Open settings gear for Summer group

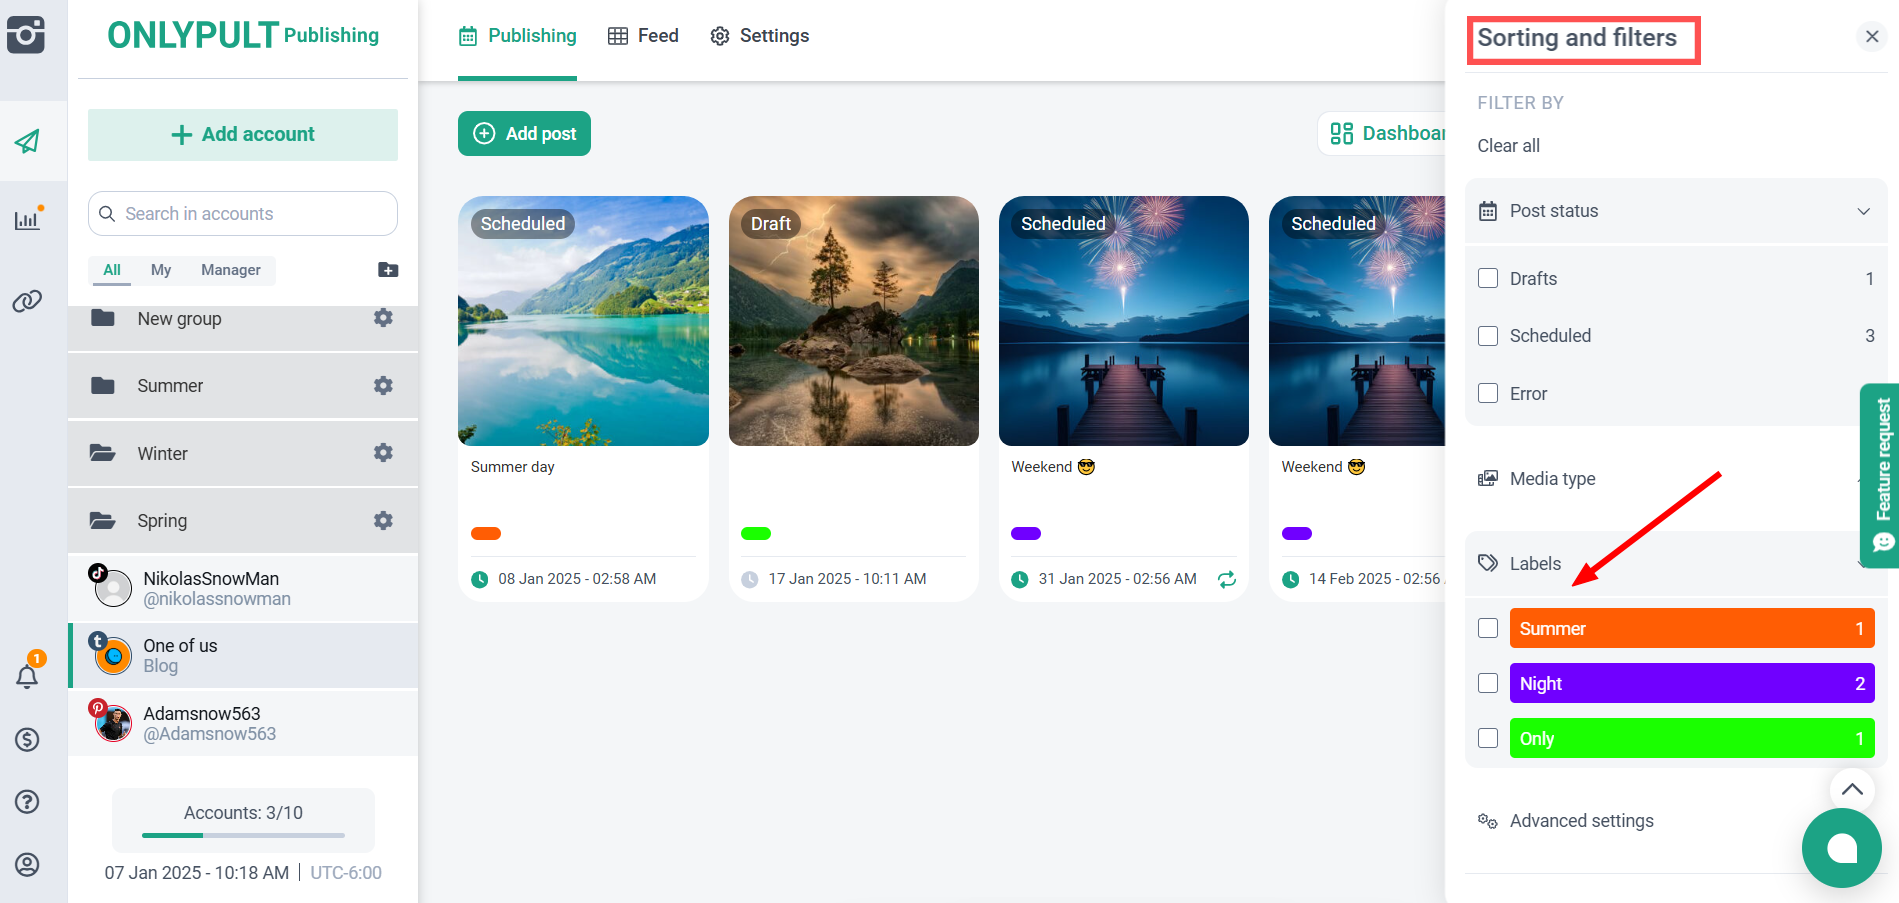[383, 386]
